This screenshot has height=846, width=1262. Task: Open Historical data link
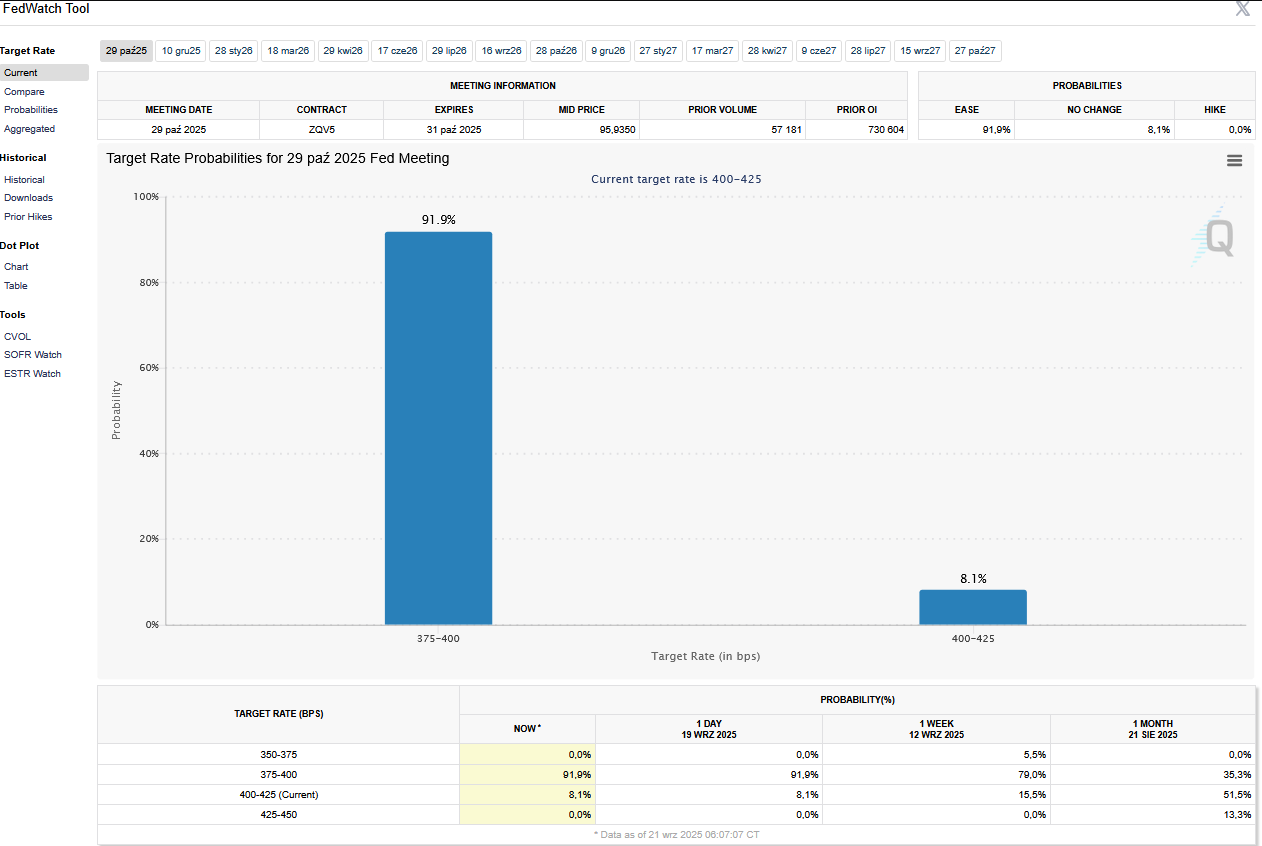point(24,180)
